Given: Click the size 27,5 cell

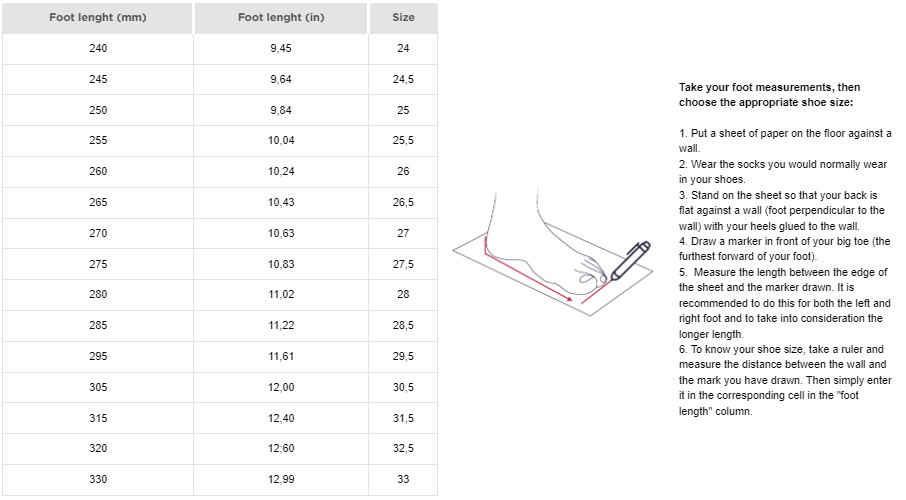Looking at the screenshot, I should pyautogui.click(x=403, y=264).
